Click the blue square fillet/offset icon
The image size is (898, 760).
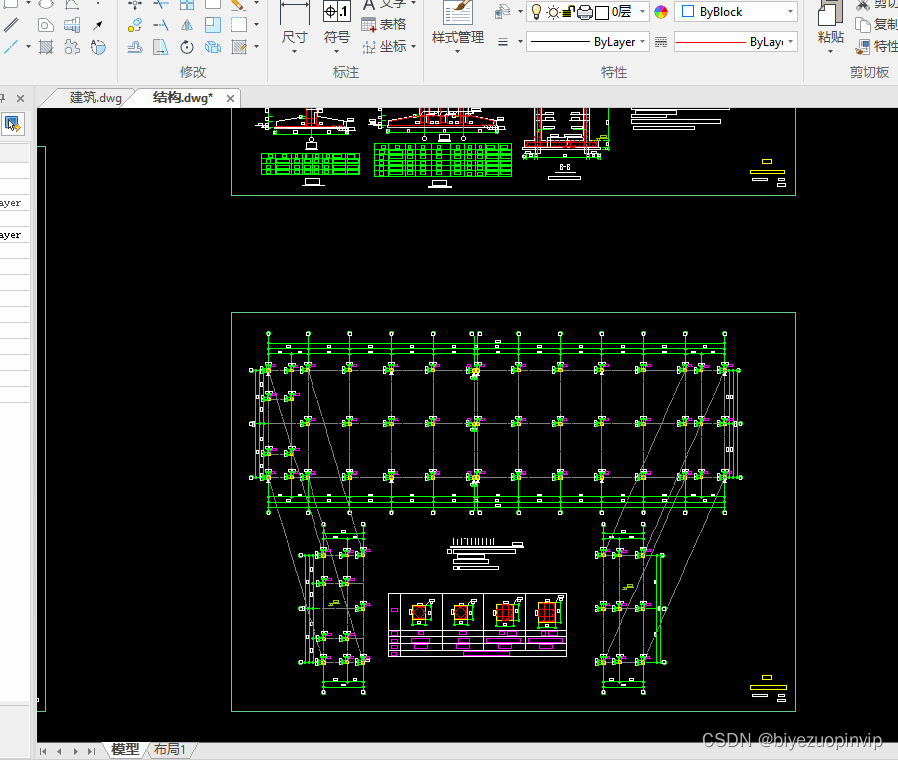(x=213, y=25)
